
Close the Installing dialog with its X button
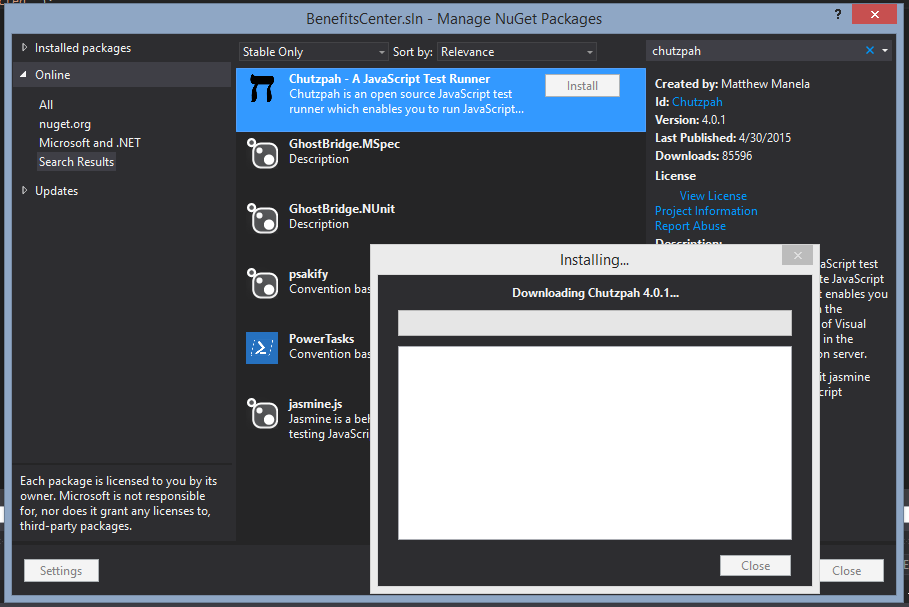click(x=798, y=255)
